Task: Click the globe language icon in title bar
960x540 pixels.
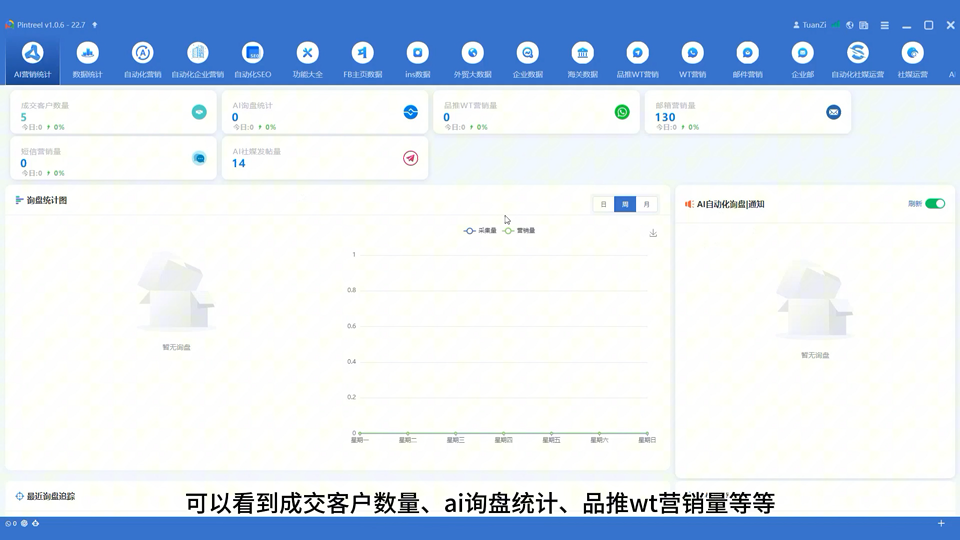Action: (x=850, y=25)
